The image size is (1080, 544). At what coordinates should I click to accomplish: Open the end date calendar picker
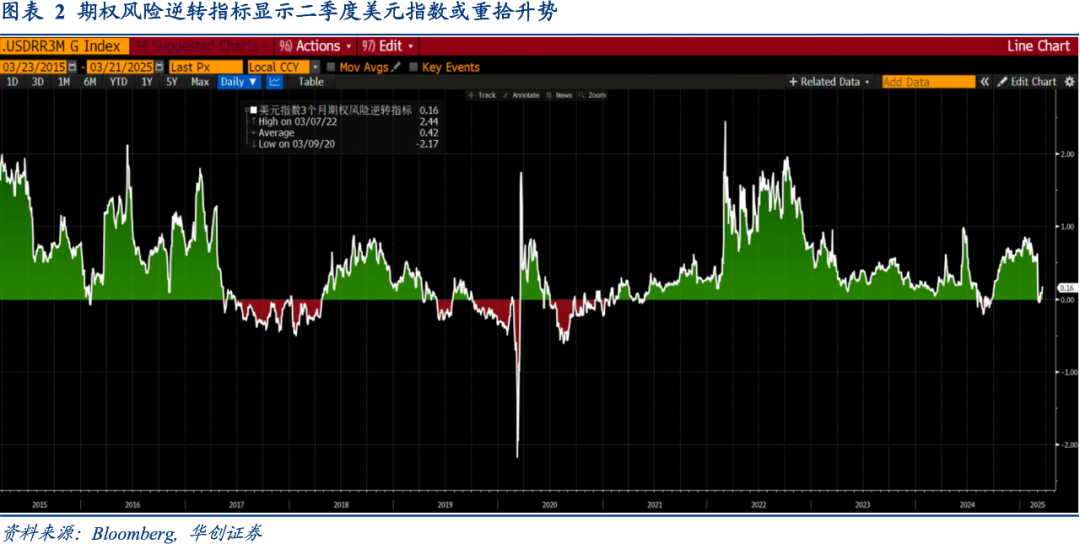pos(160,67)
